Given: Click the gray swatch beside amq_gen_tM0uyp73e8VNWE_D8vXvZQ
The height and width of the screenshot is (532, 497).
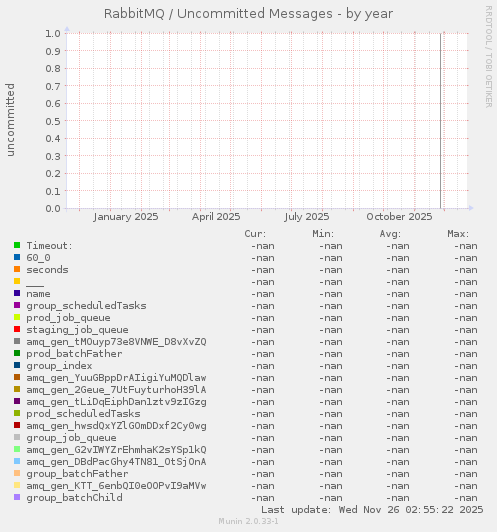Looking at the screenshot, I should tap(17, 341).
